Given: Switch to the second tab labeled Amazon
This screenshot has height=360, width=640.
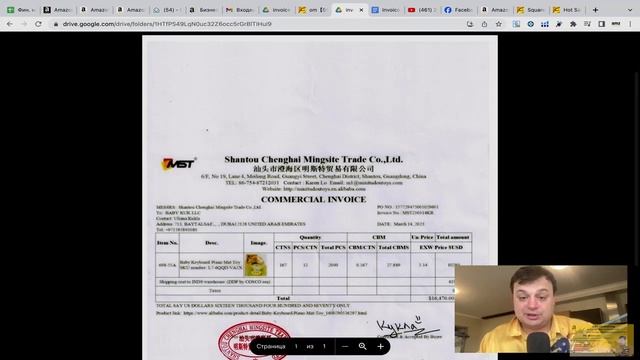Looking at the screenshot, I should tap(95, 10).
